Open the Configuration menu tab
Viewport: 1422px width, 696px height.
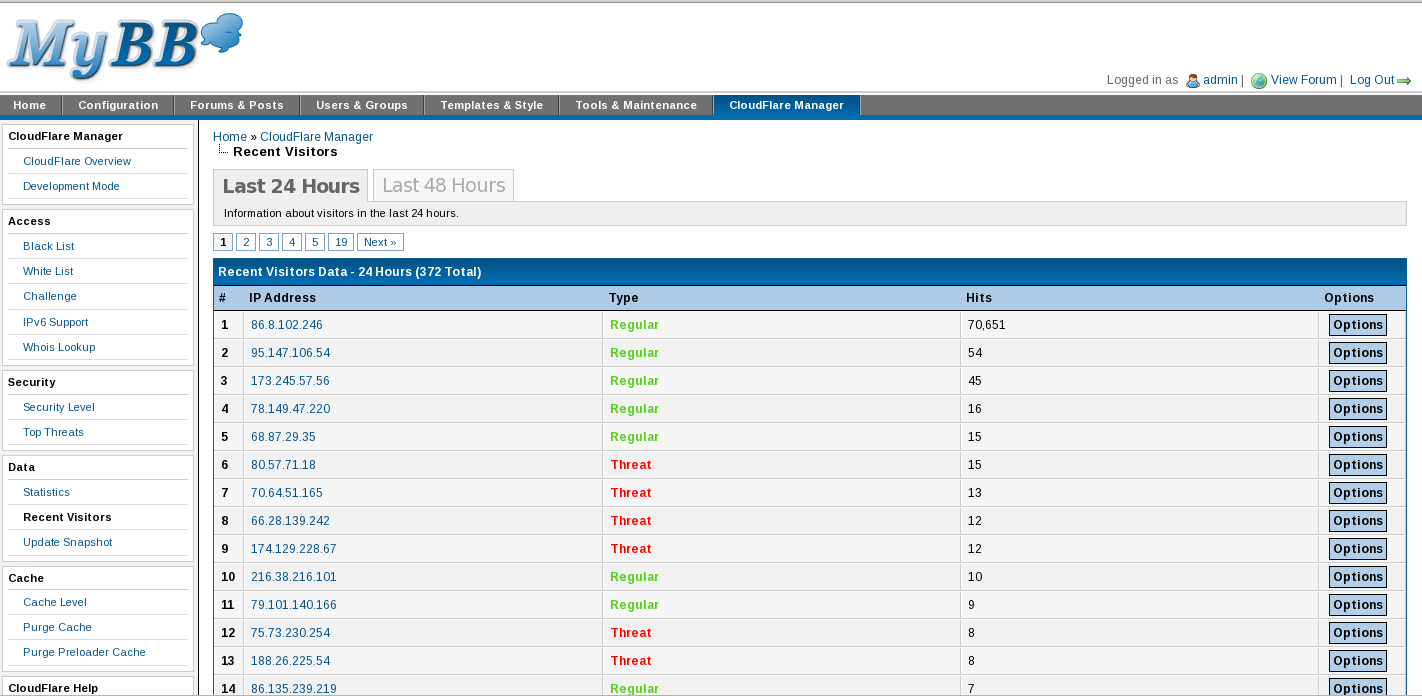click(118, 105)
